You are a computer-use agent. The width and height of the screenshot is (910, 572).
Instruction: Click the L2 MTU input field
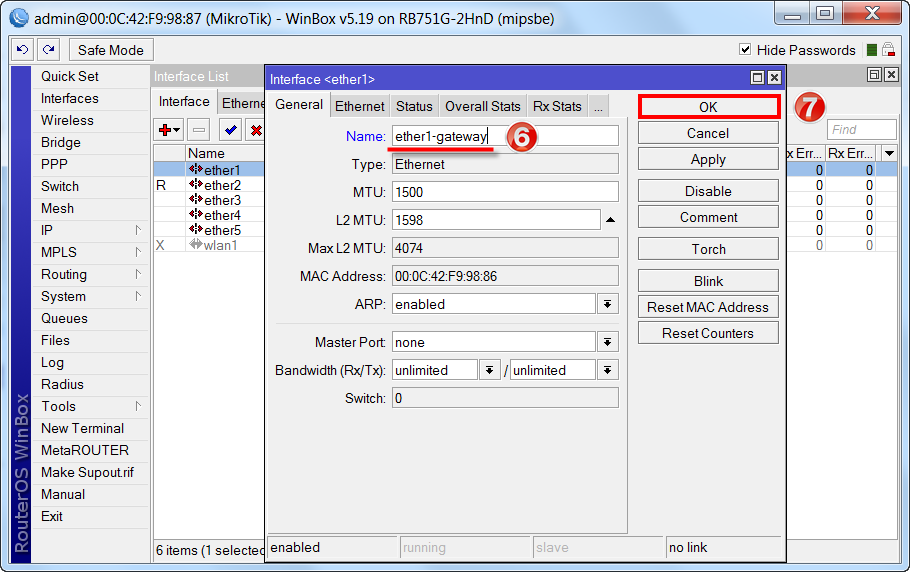point(496,220)
